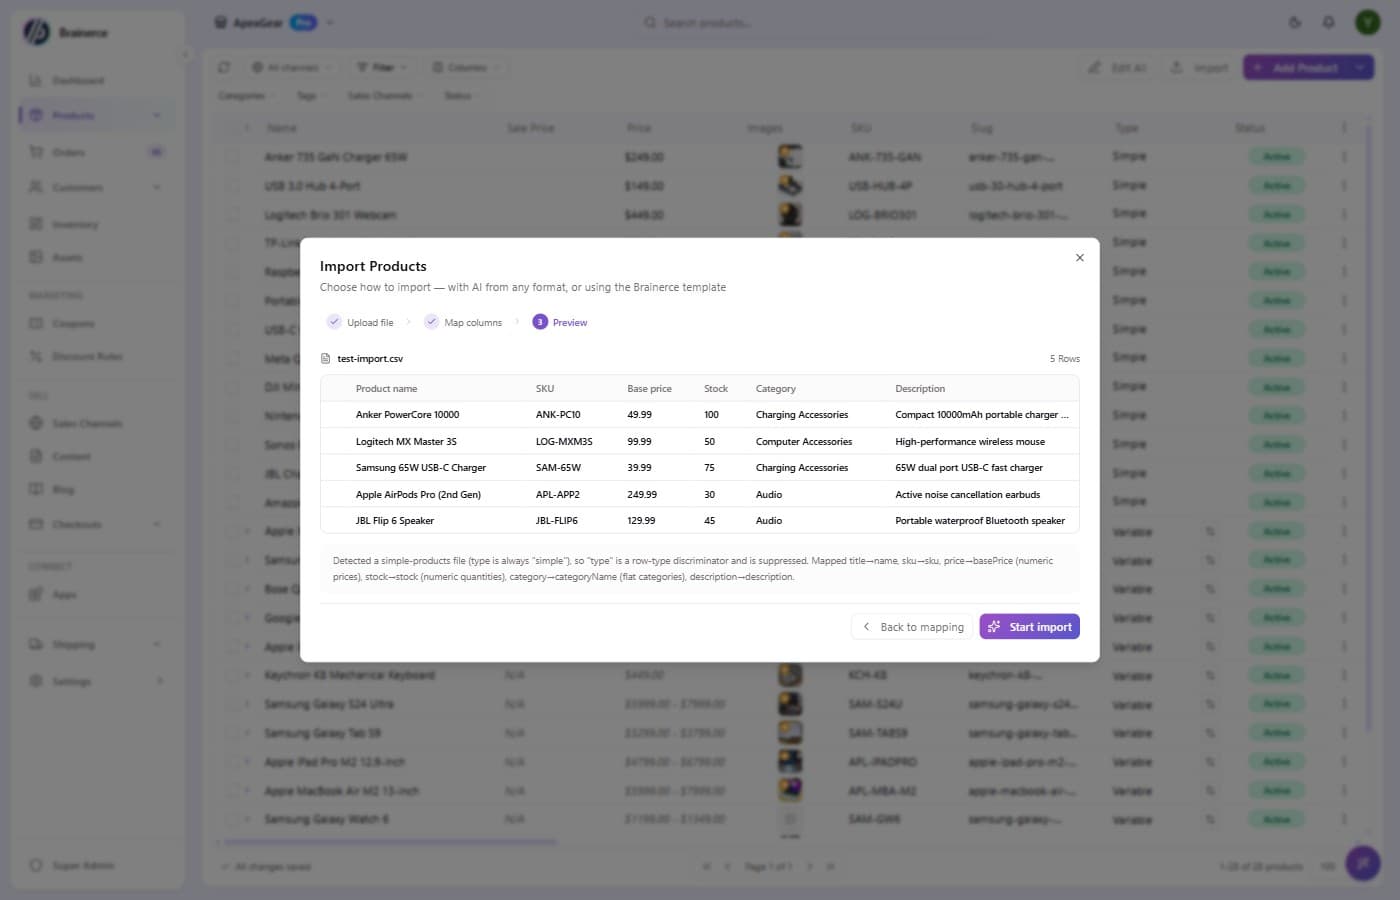
Task: Open Coupons in the background sidebar
Action: (x=73, y=323)
